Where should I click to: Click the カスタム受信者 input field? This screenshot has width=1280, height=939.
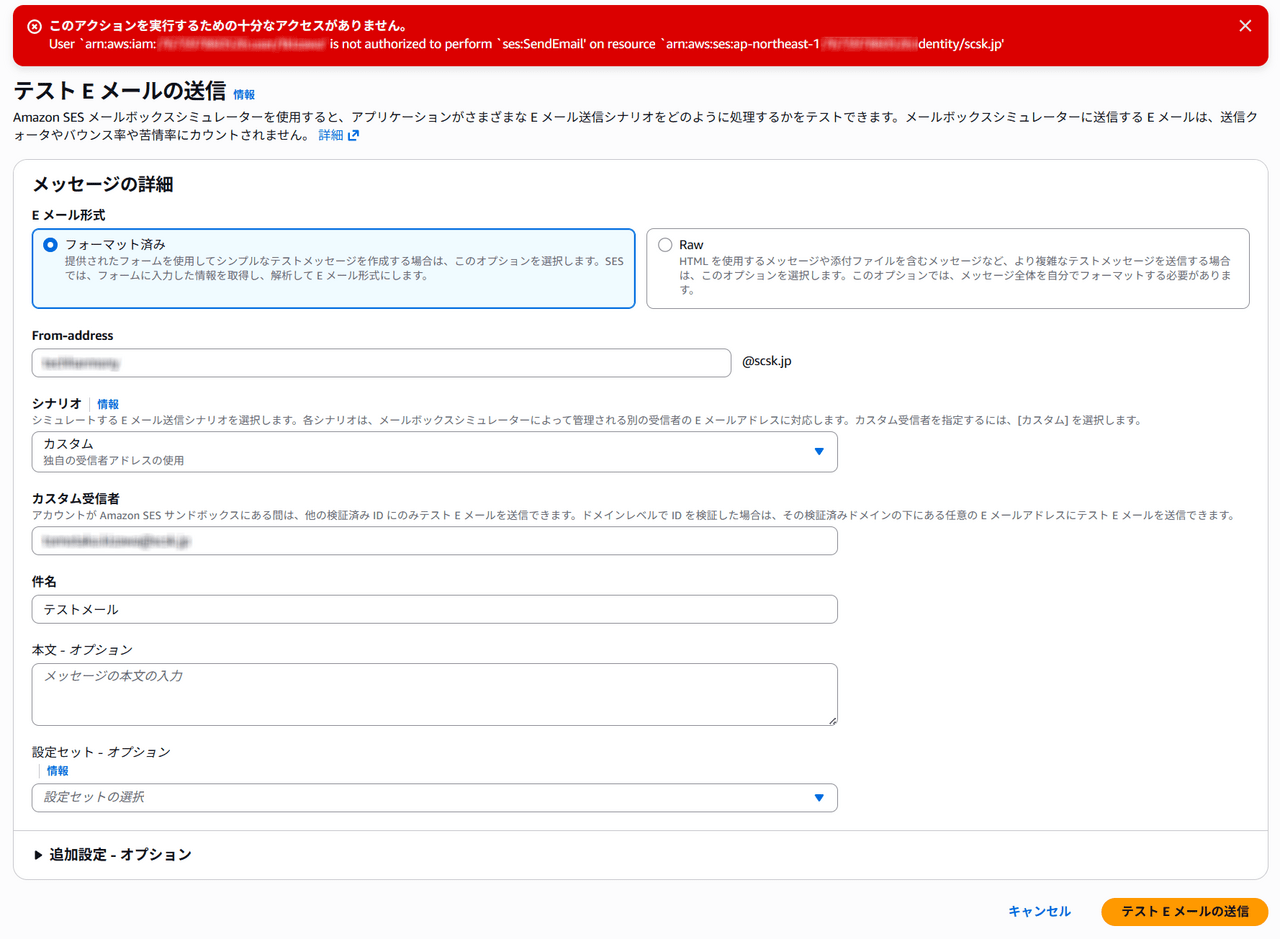[x=434, y=541]
